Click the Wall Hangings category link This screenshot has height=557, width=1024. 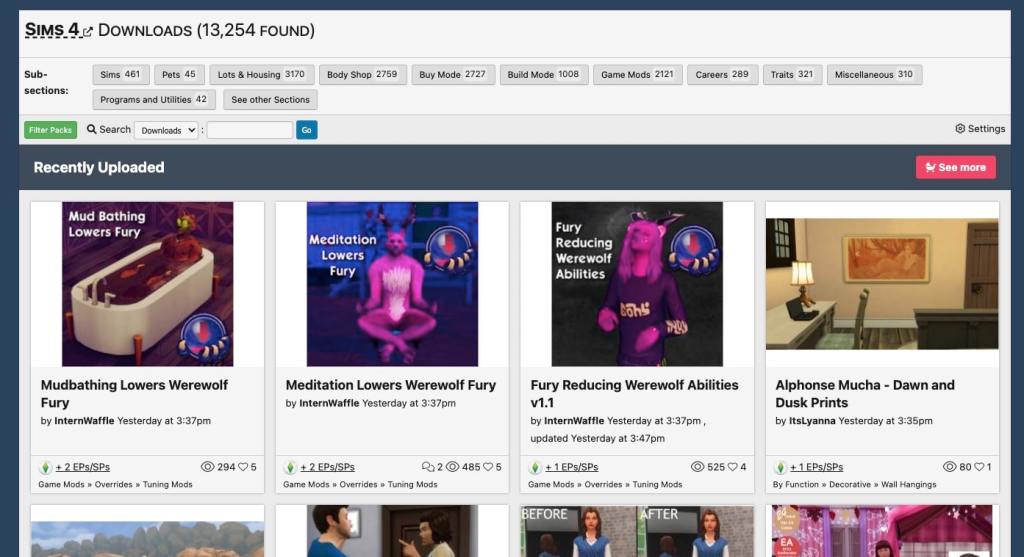[x=908, y=485]
